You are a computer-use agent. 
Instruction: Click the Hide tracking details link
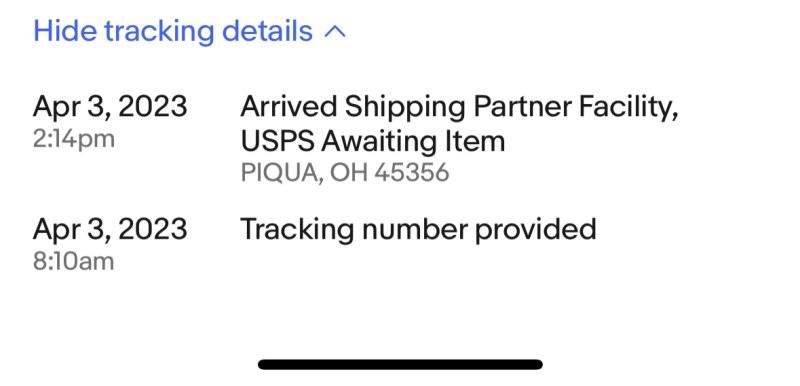coord(189,31)
